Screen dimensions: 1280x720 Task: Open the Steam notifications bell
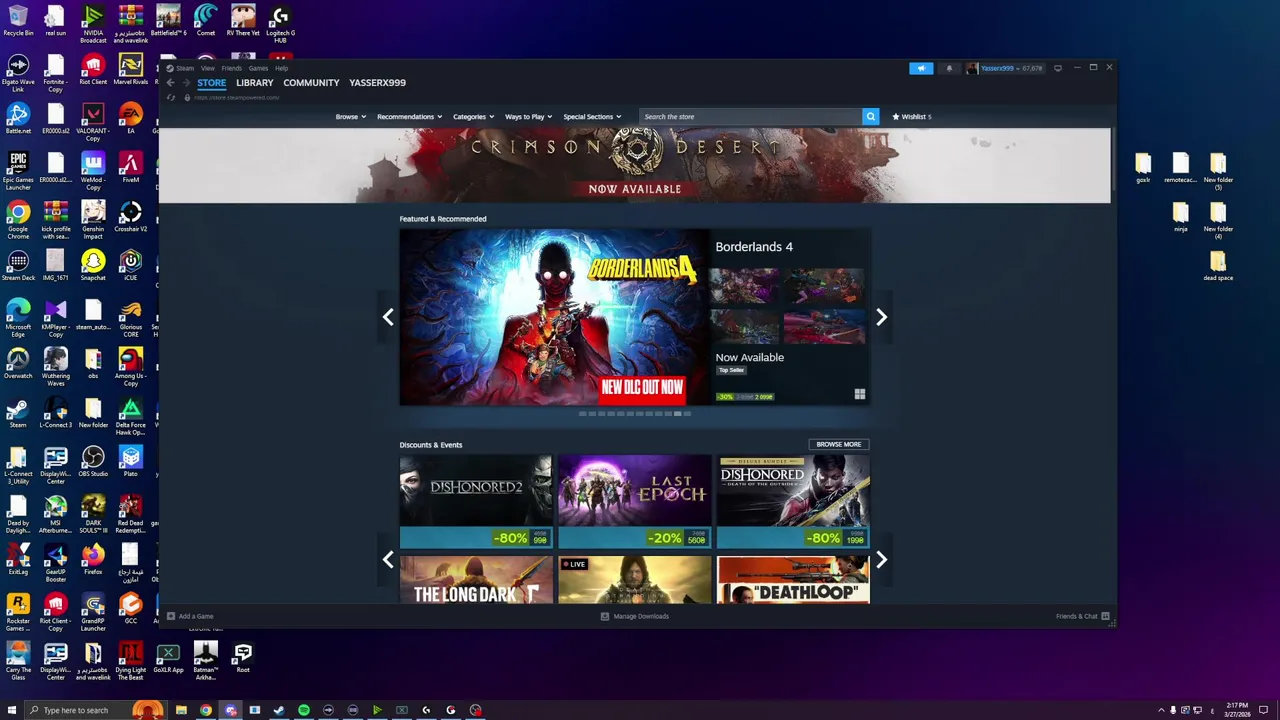tap(949, 68)
